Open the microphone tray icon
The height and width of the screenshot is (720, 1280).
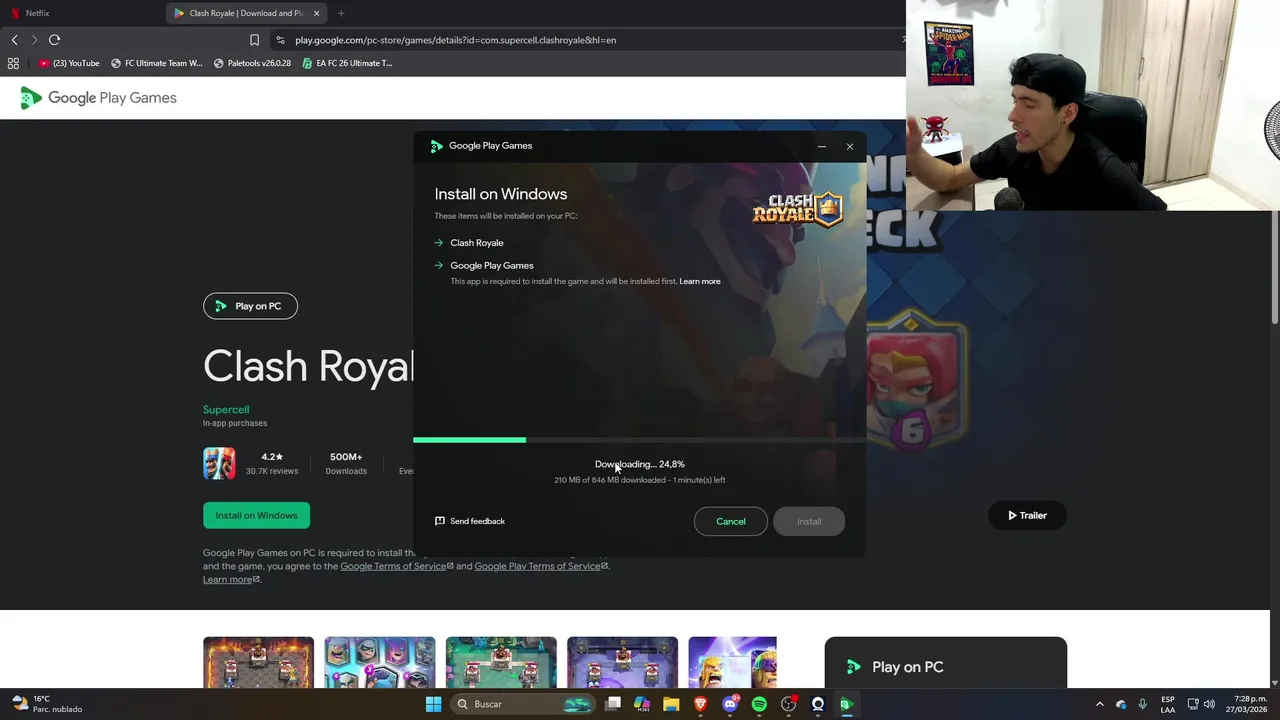(1142, 704)
